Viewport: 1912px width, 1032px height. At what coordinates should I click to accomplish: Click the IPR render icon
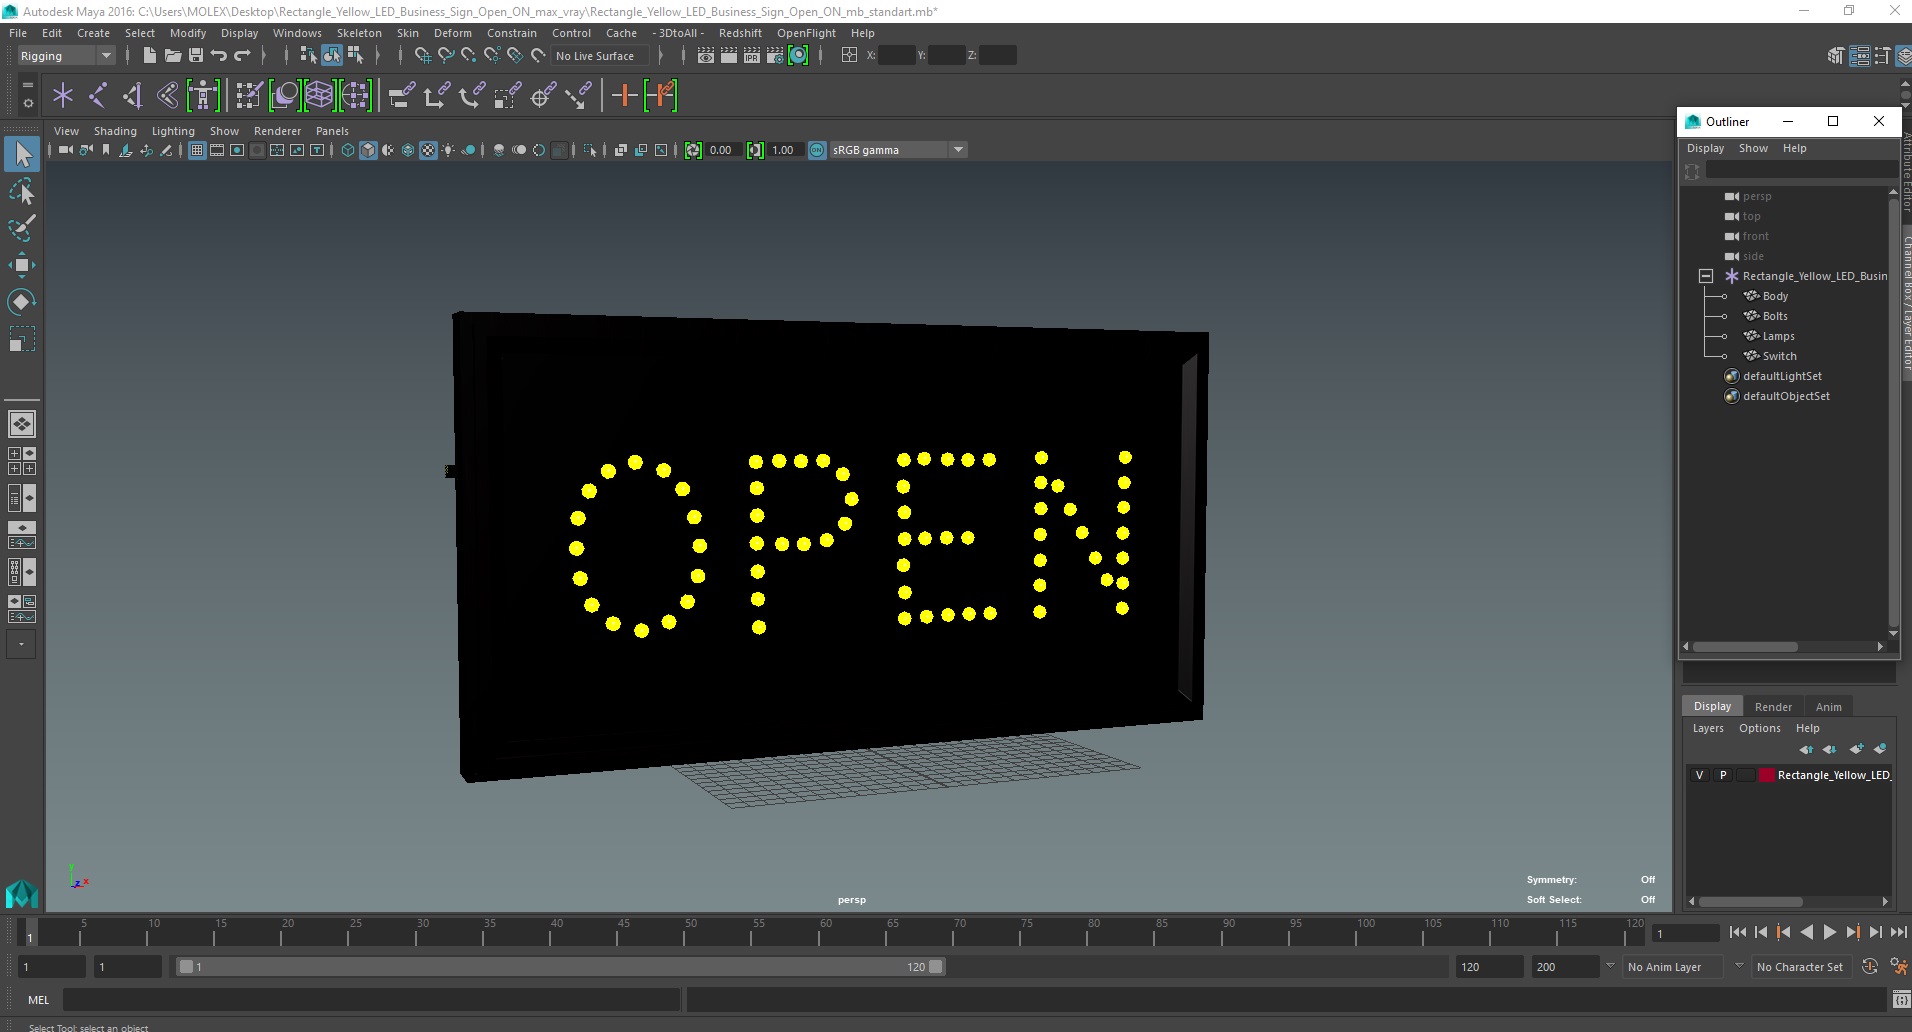[x=751, y=56]
